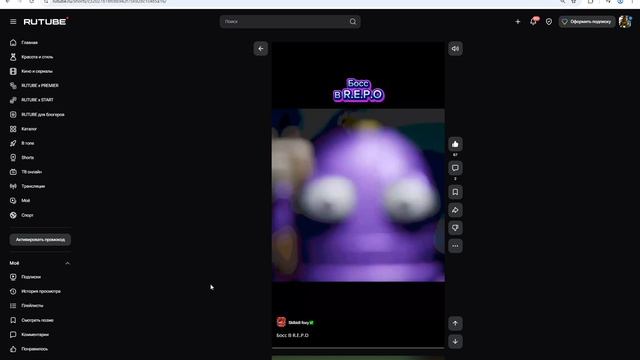640x360 pixels.
Task: Go to previous short with up arrow
Action: [455, 323]
